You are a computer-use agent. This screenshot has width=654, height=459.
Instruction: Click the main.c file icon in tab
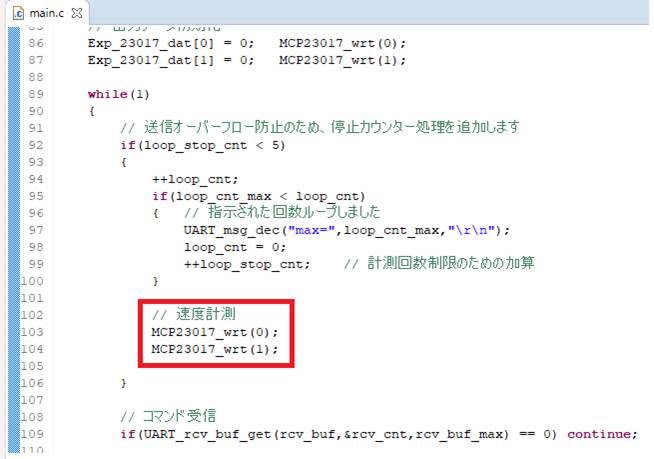(16, 12)
